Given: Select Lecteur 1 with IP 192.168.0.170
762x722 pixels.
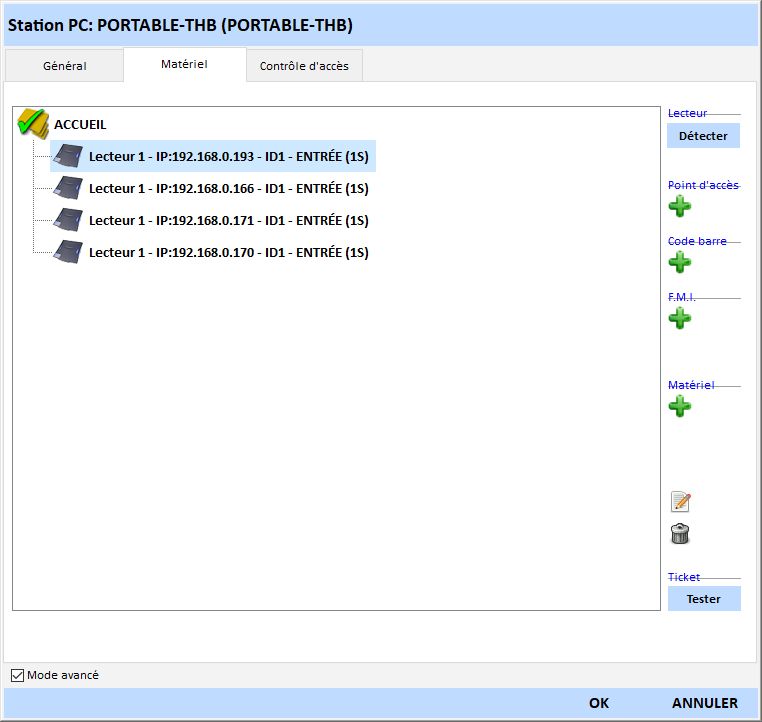Looking at the screenshot, I should click(228, 253).
